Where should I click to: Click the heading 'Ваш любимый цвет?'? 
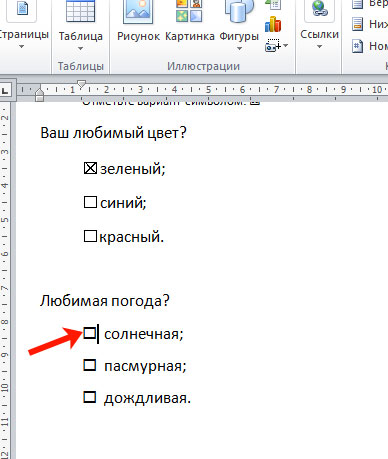[x=113, y=133]
